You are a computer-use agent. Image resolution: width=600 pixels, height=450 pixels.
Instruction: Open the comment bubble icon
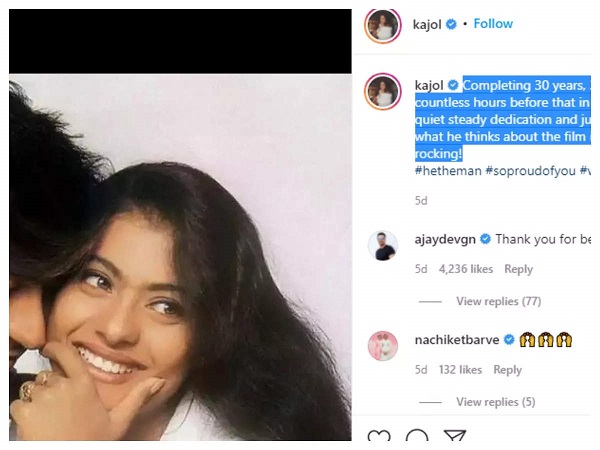tap(417, 439)
